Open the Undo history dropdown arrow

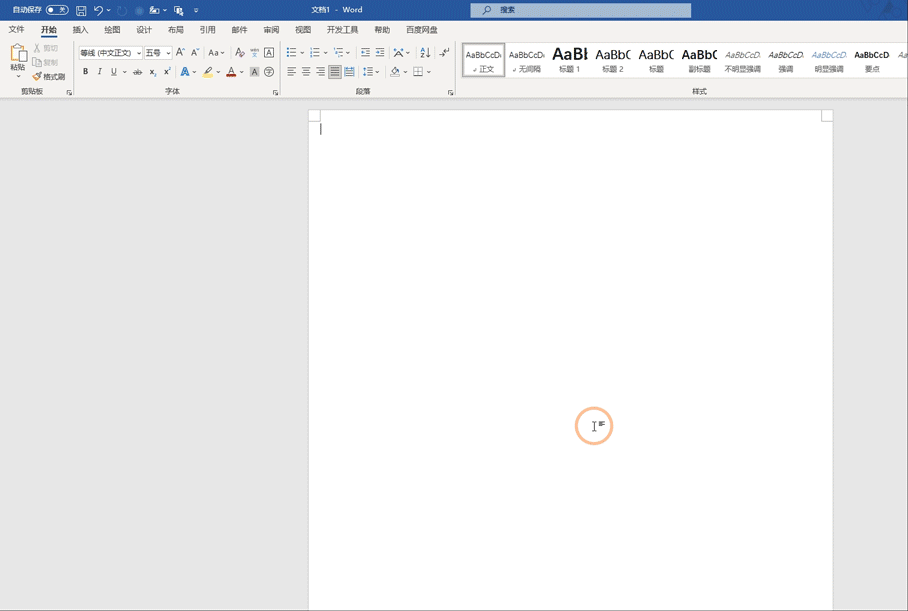coord(108,10)
